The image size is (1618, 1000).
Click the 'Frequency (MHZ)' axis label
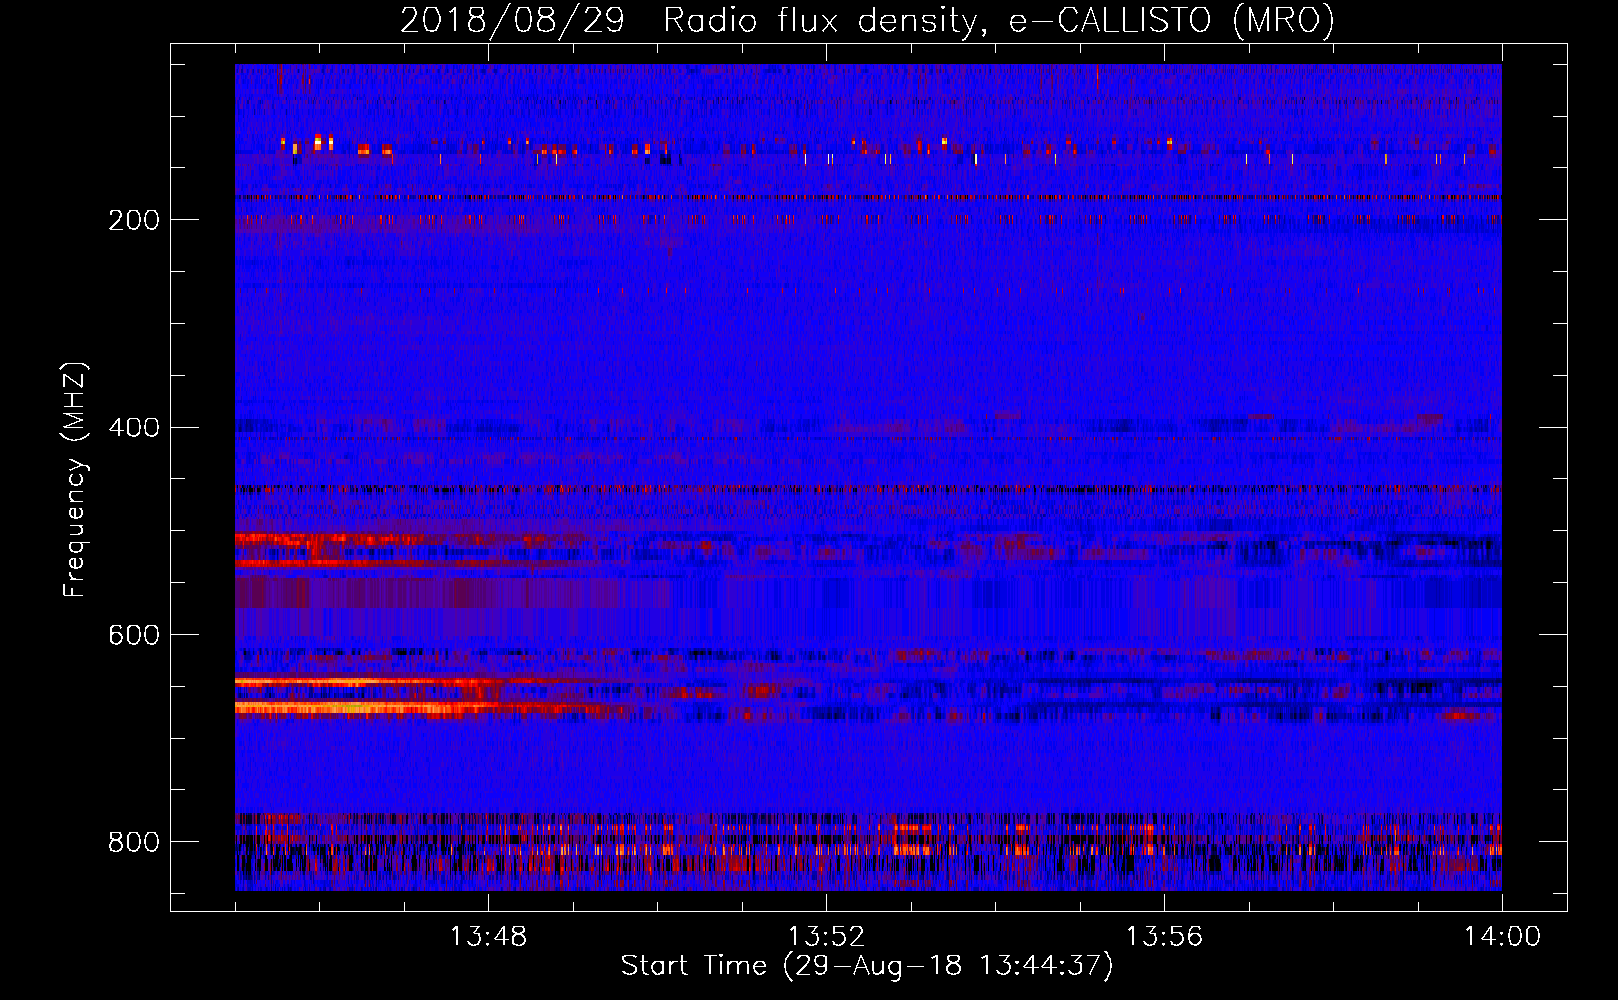coord(75,479)
